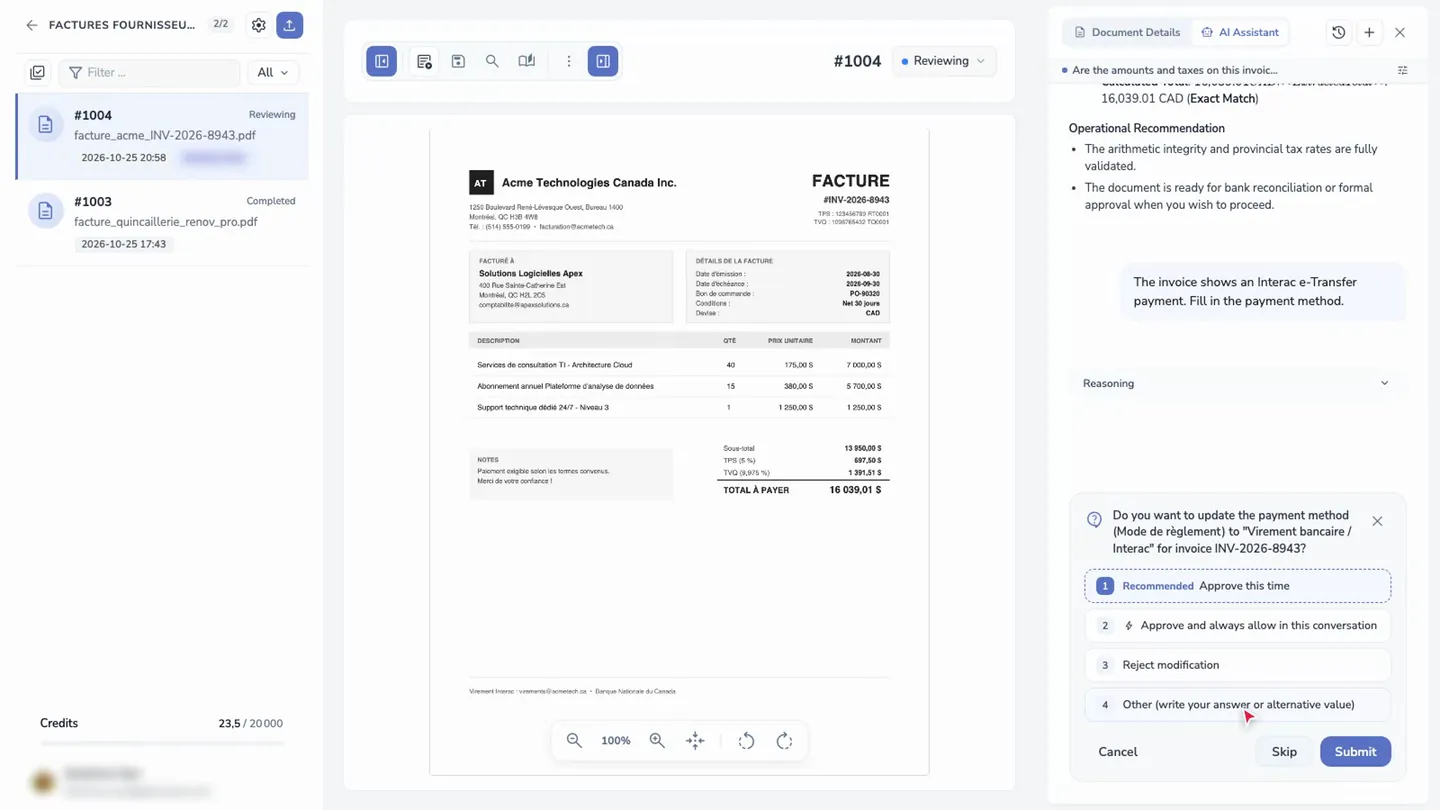Rotate the document clockwise
1440x810 pixels.
(784, 741)
